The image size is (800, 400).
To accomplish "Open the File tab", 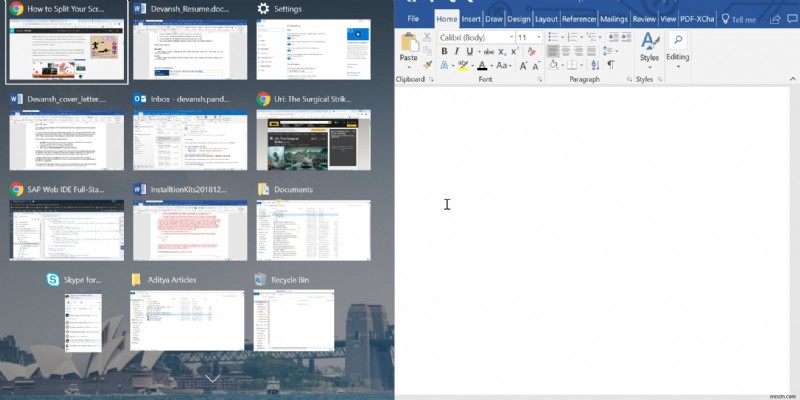I will tap(413, 19).
